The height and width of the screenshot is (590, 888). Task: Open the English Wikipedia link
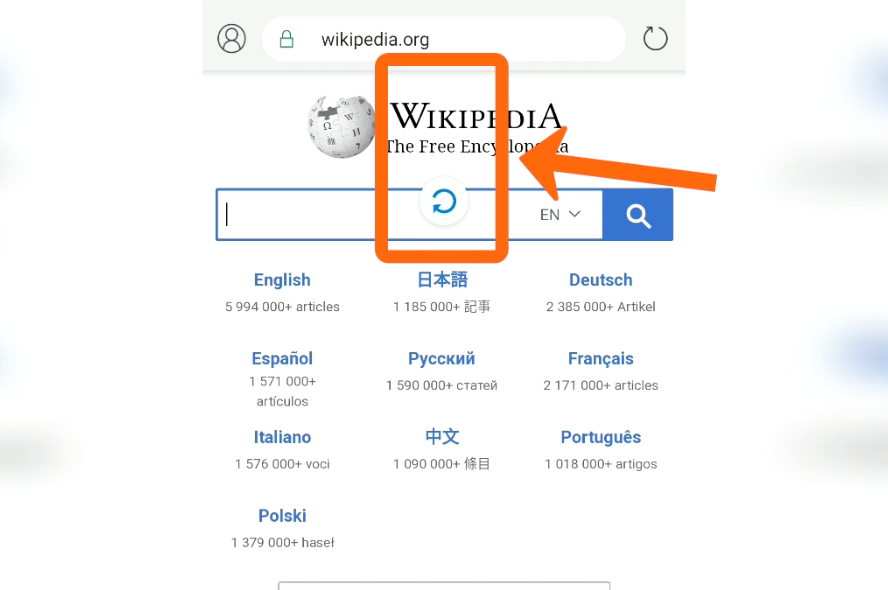(282, 280)
